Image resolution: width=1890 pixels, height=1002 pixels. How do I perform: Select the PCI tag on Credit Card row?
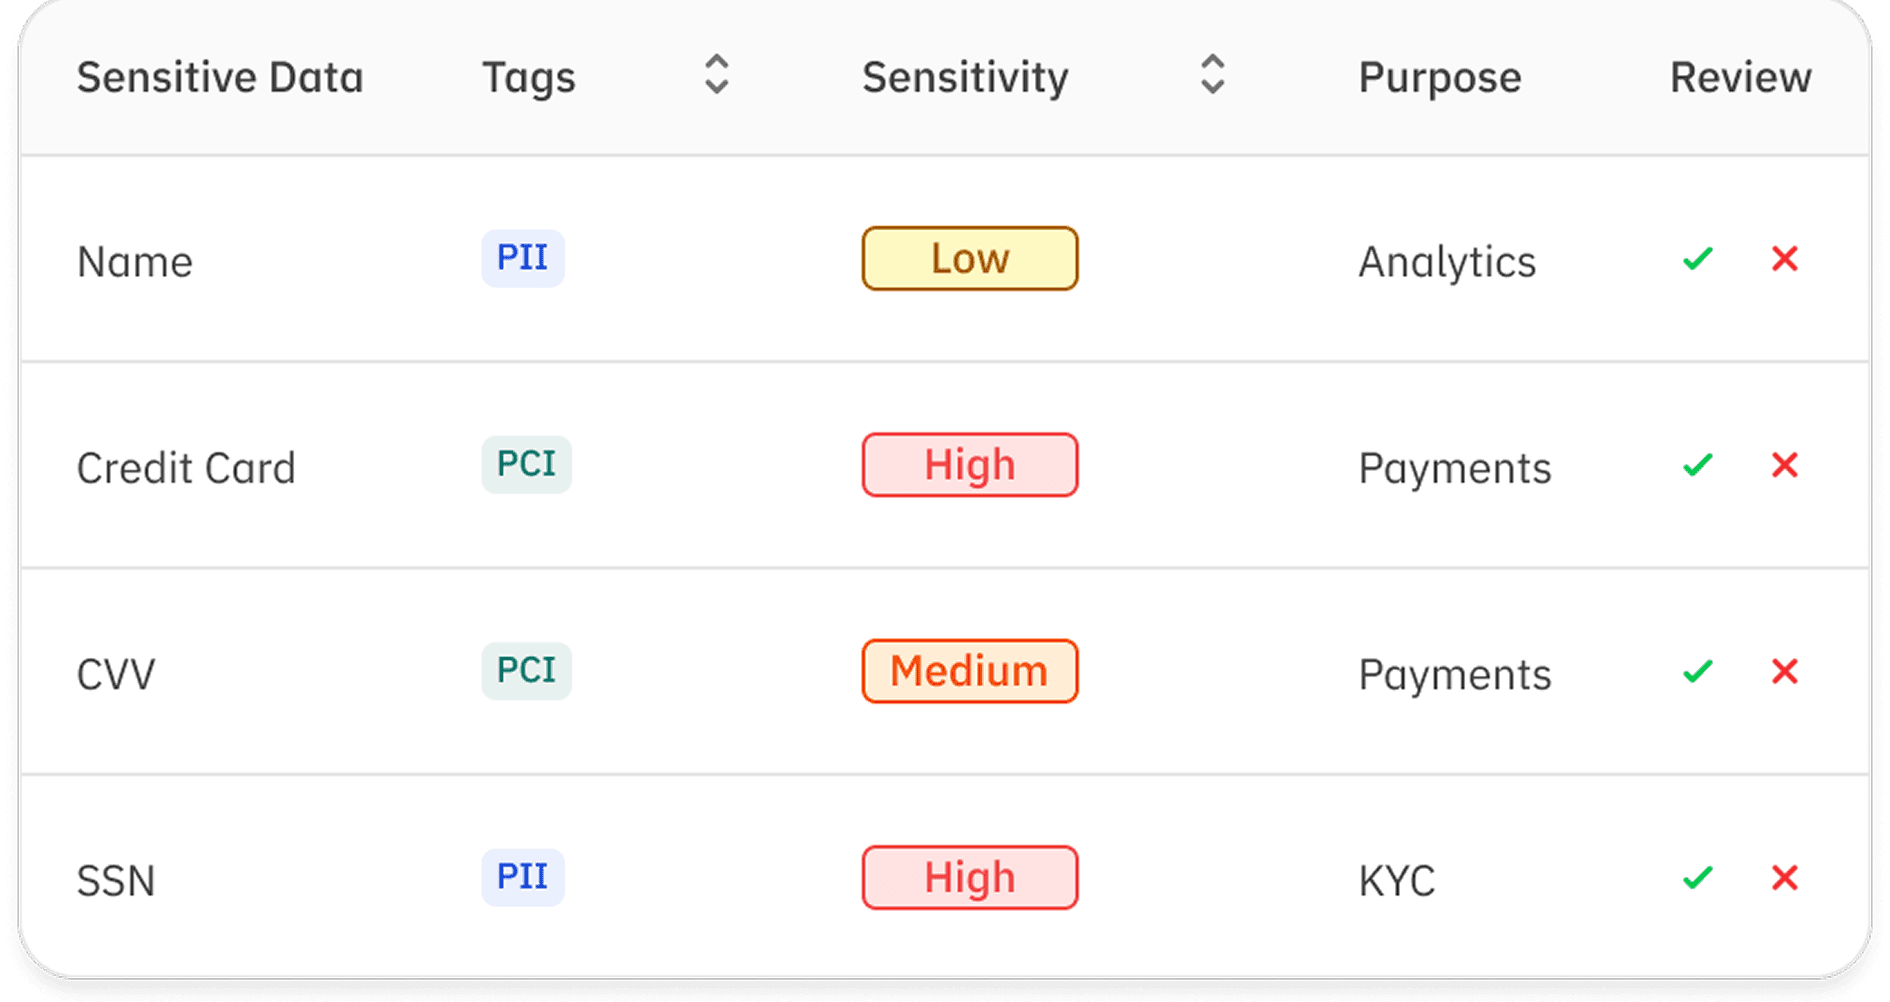526,464
